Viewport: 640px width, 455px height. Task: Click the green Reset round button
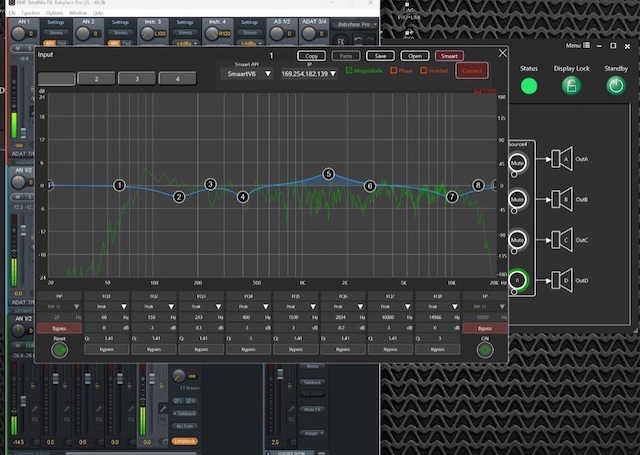[x=59, y=350]
